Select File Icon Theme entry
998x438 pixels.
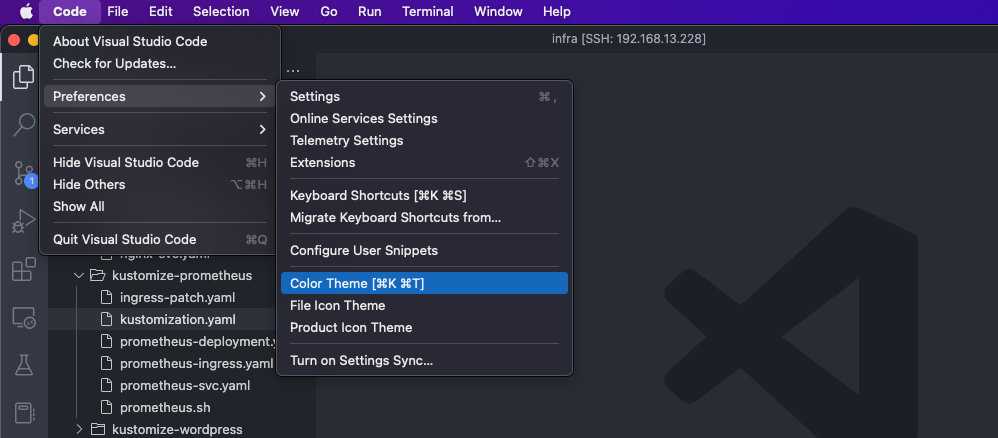[424, 306]
